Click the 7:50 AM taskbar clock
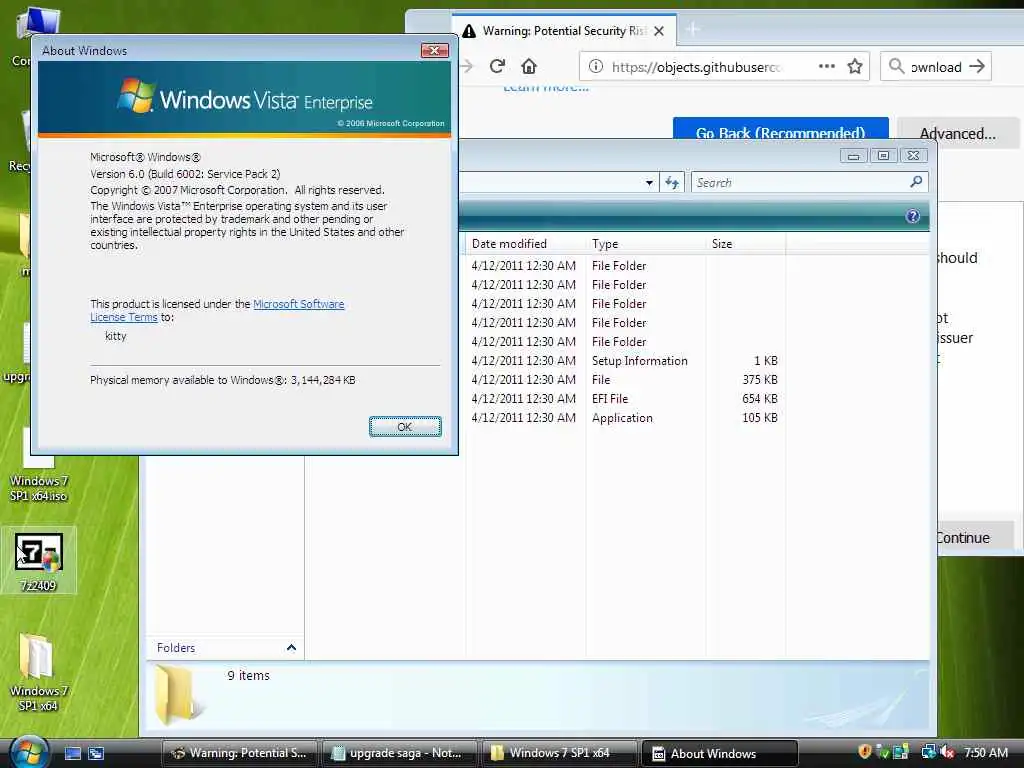Viewport: 1024px width, 768px height. pos(986,752)
